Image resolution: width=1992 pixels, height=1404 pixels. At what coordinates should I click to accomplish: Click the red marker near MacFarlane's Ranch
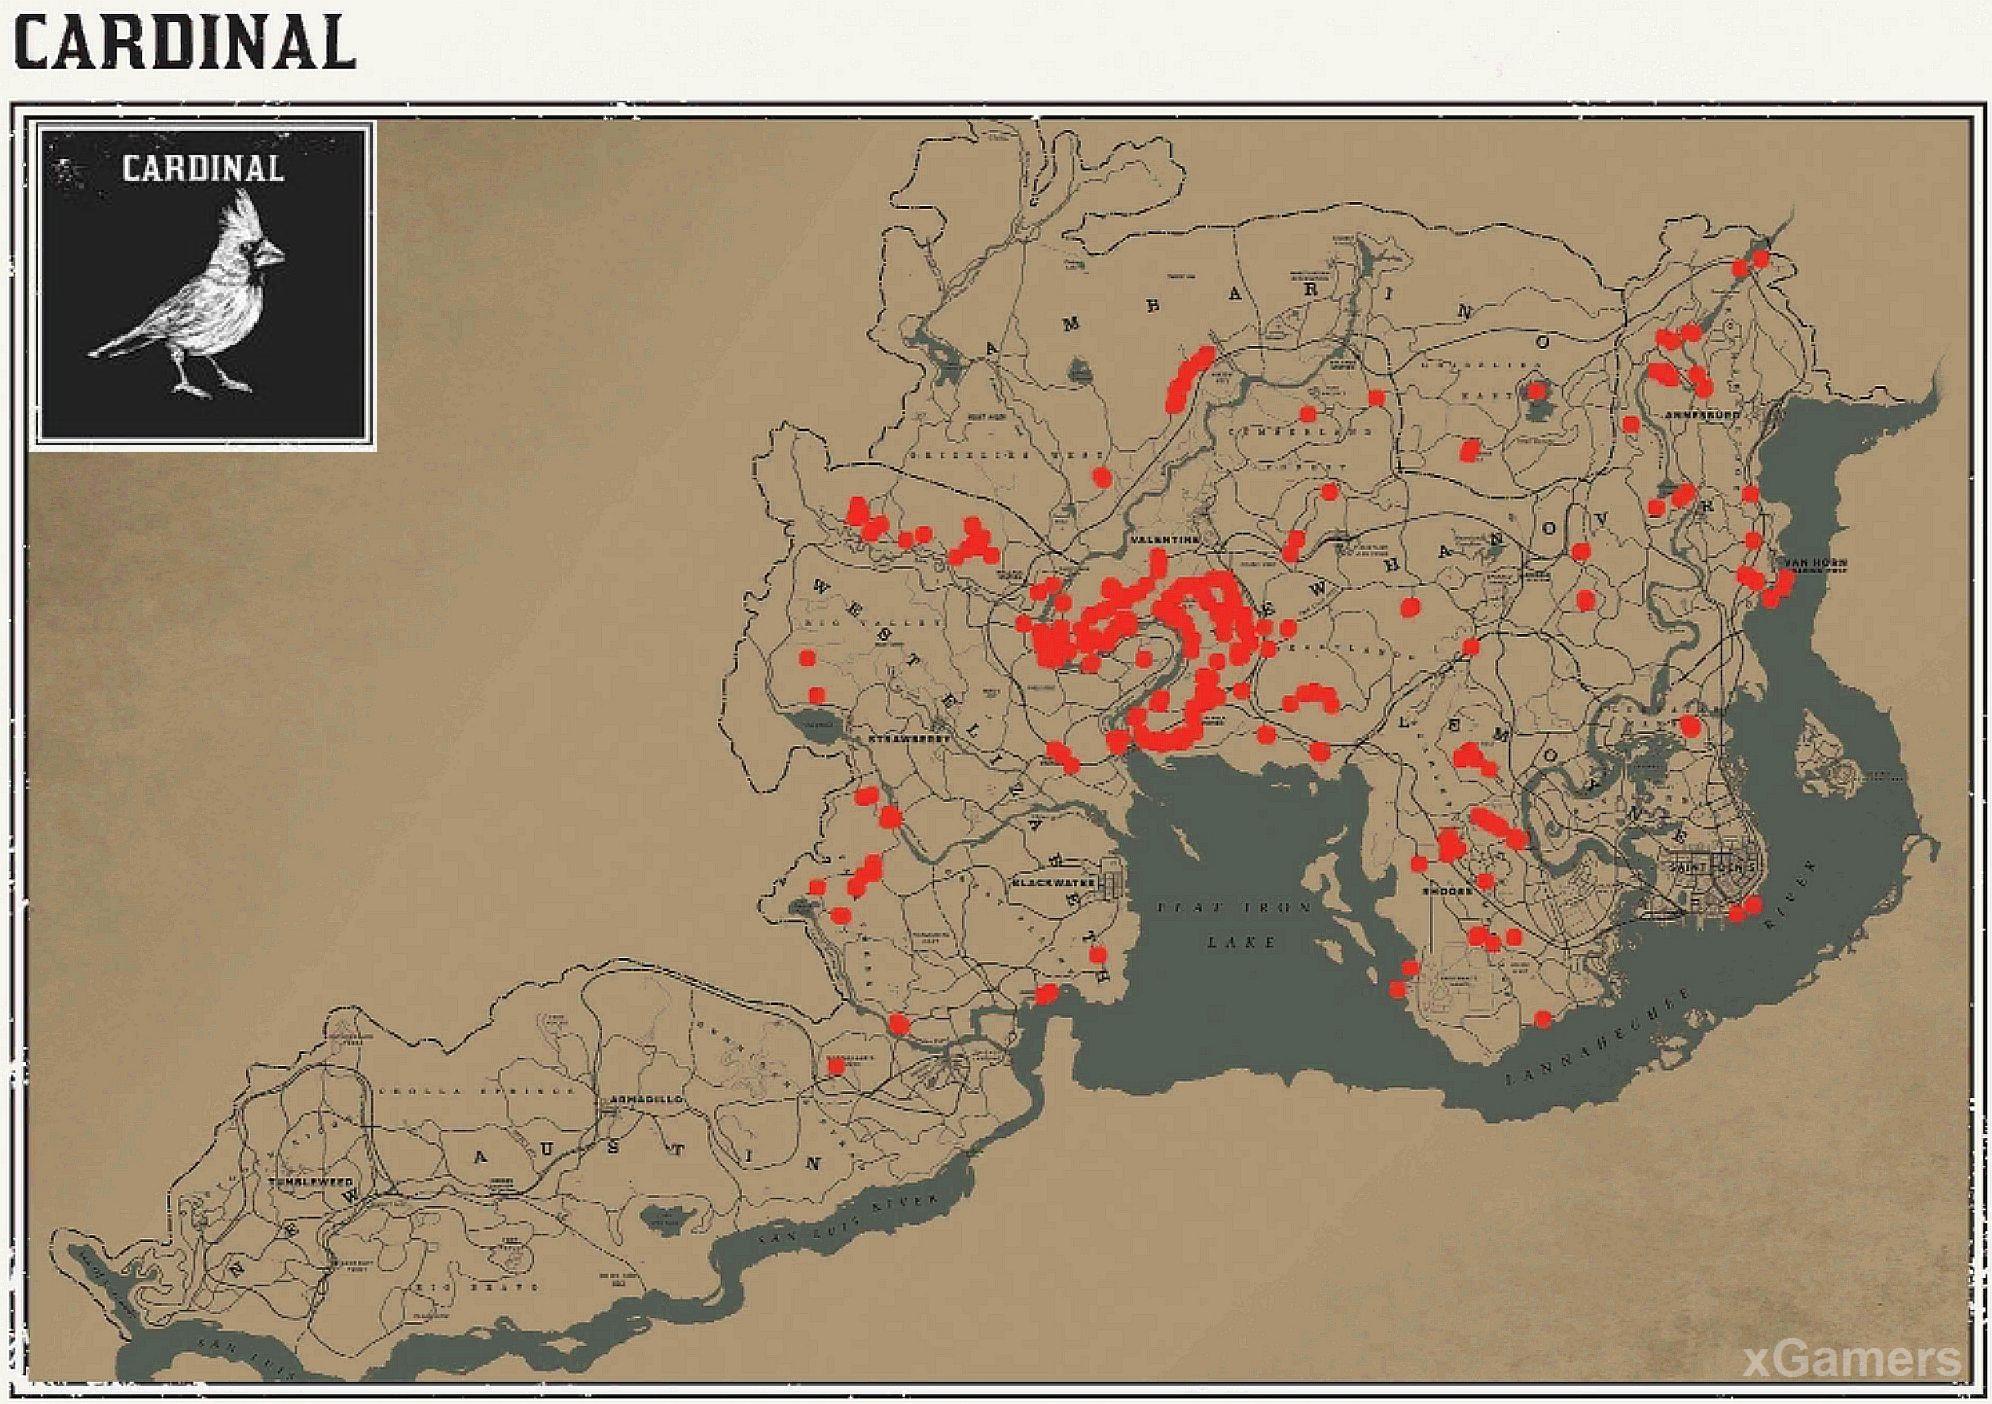click(x=837, y=1066)
